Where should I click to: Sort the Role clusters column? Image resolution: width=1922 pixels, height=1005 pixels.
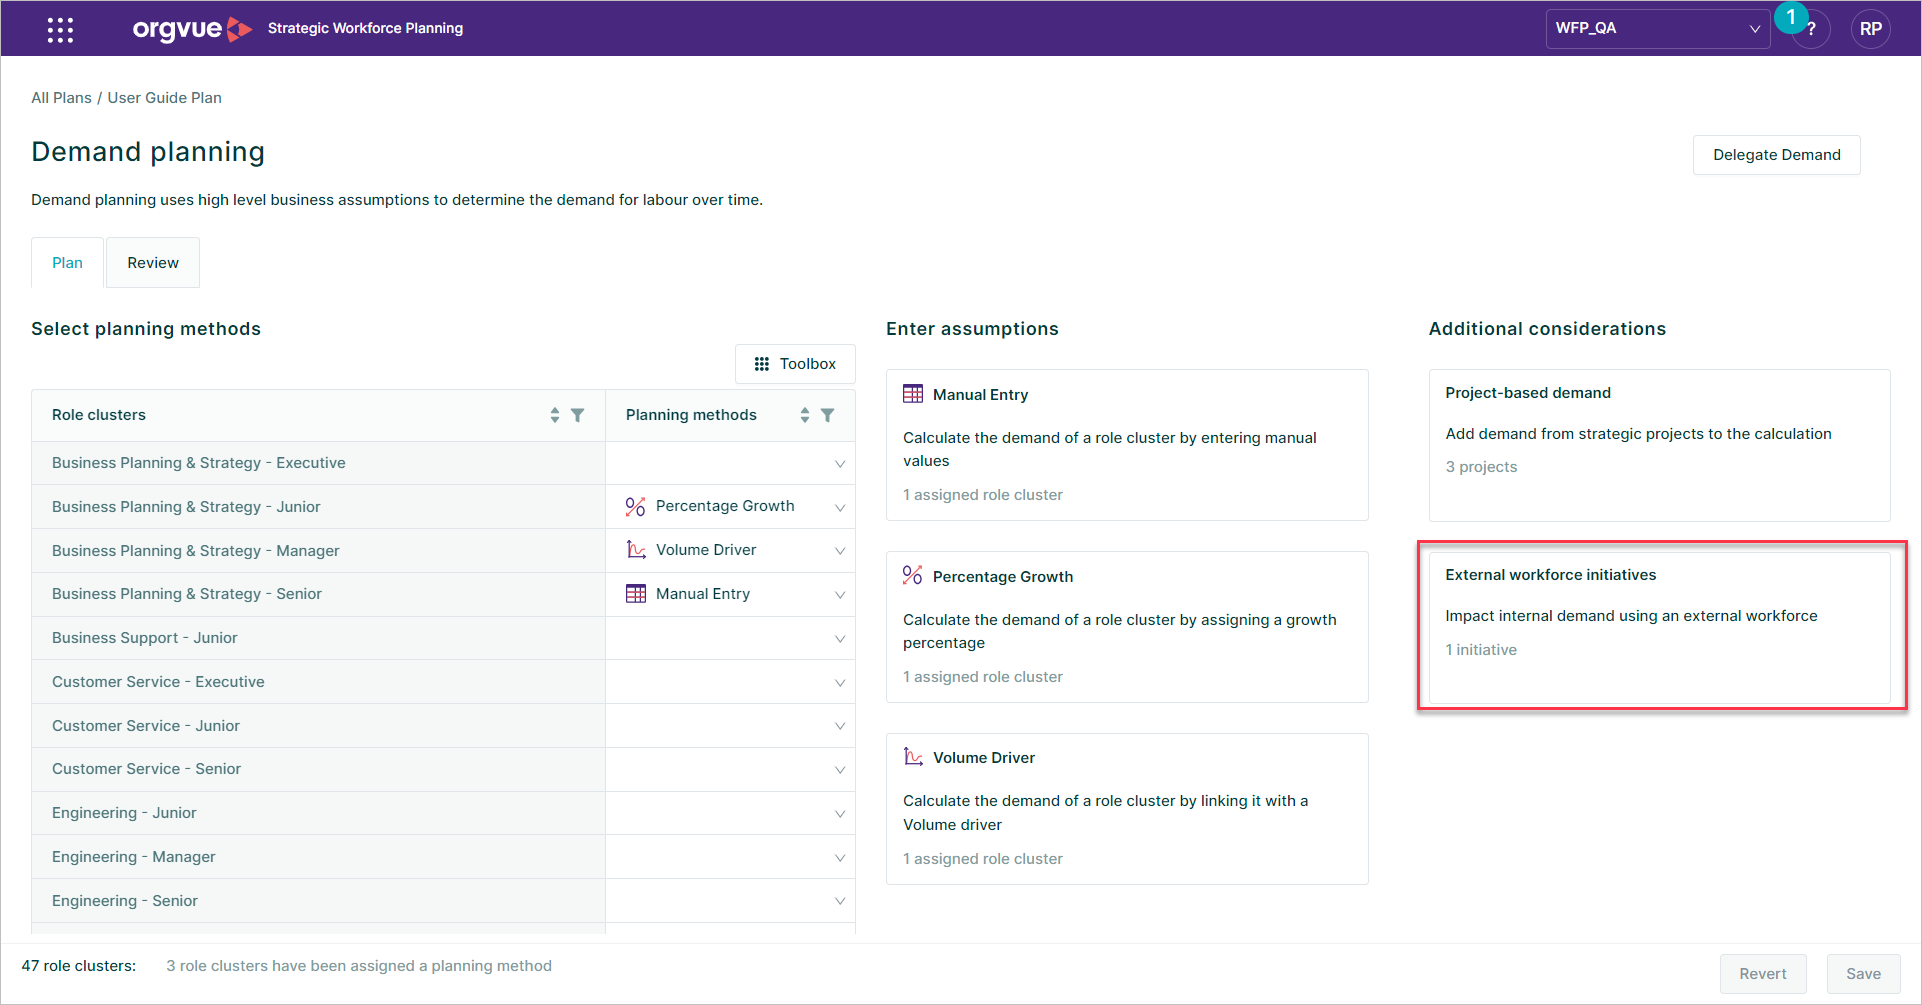point(555,415)
